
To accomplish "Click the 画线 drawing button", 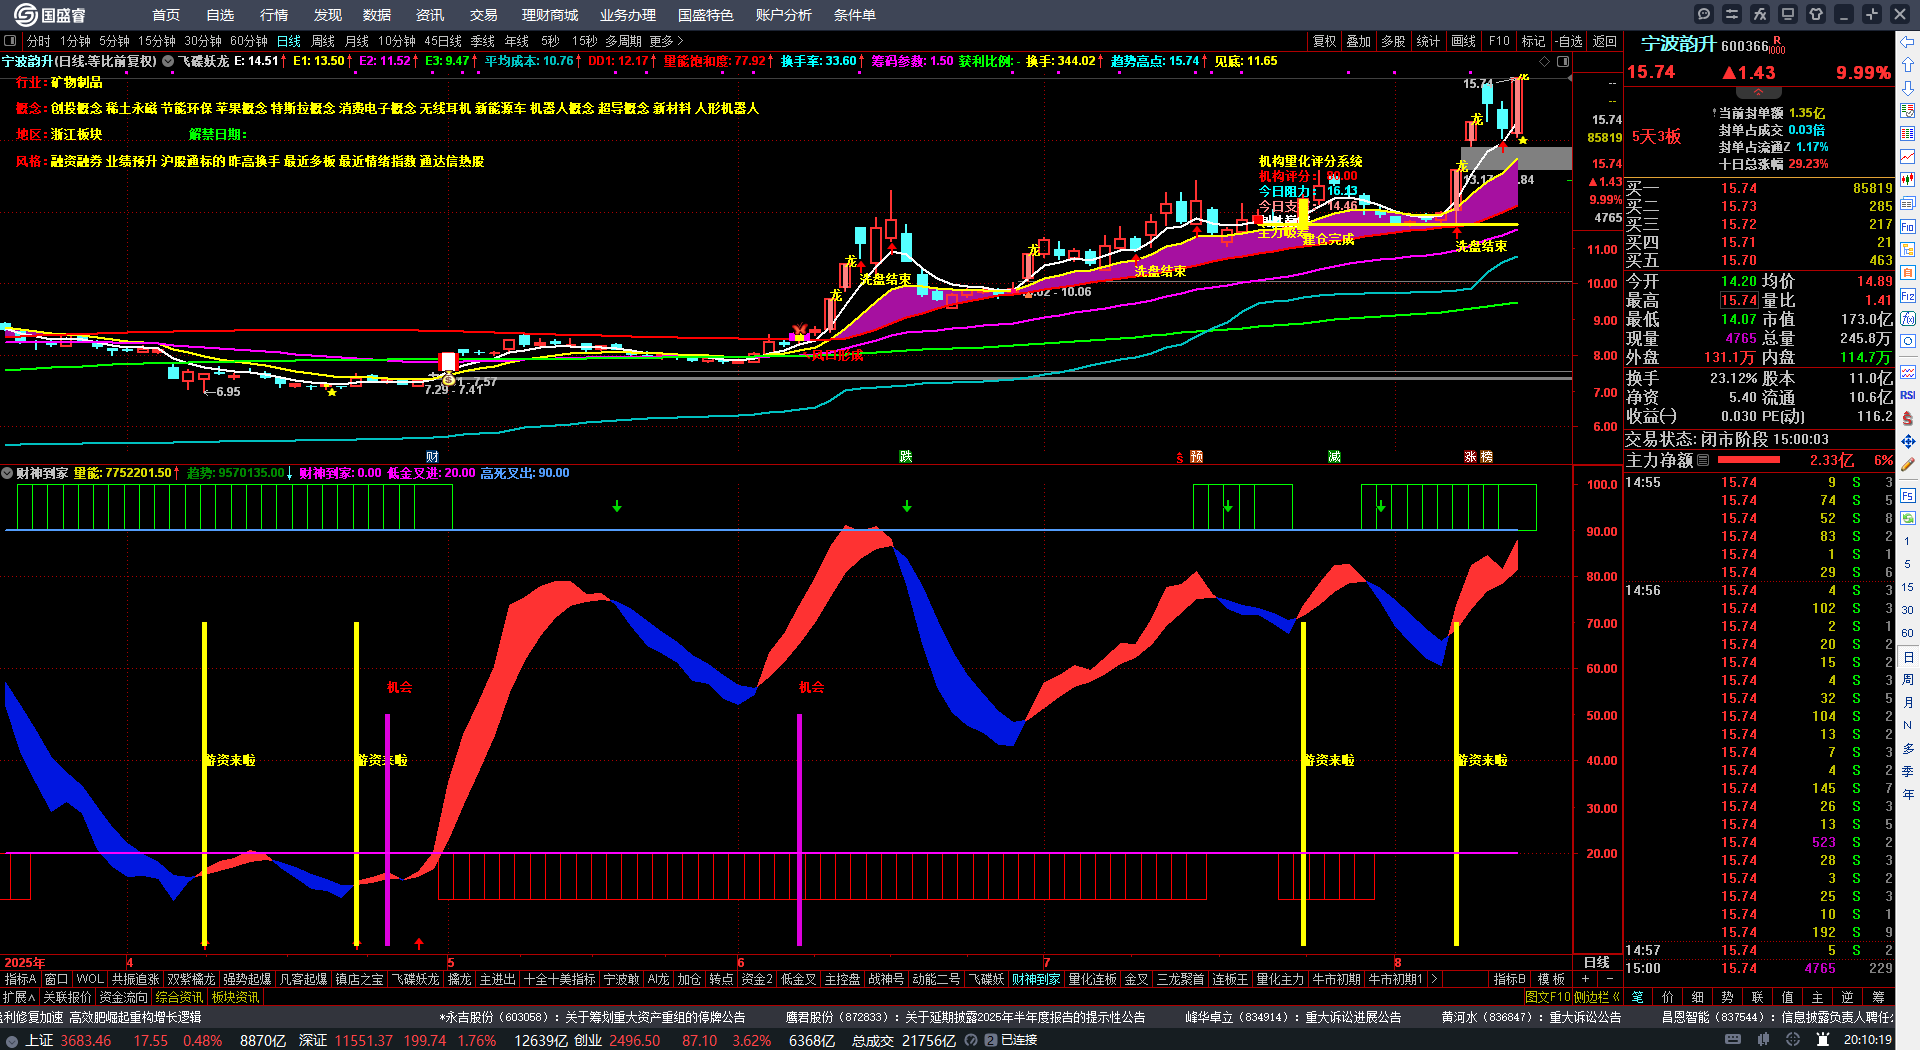I will (x=1464, y=41).
